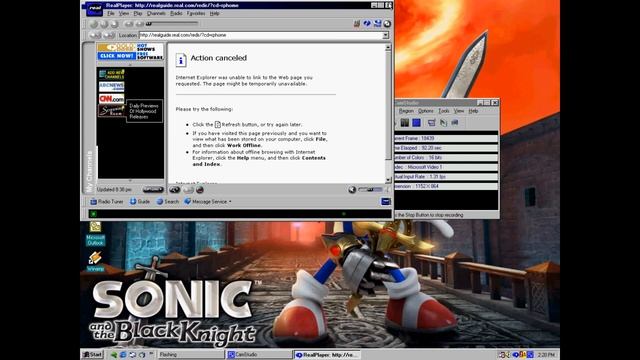The image size is (640, 360).
Task: Open the Play menu in RealPlayer
Action: (138, 13)
